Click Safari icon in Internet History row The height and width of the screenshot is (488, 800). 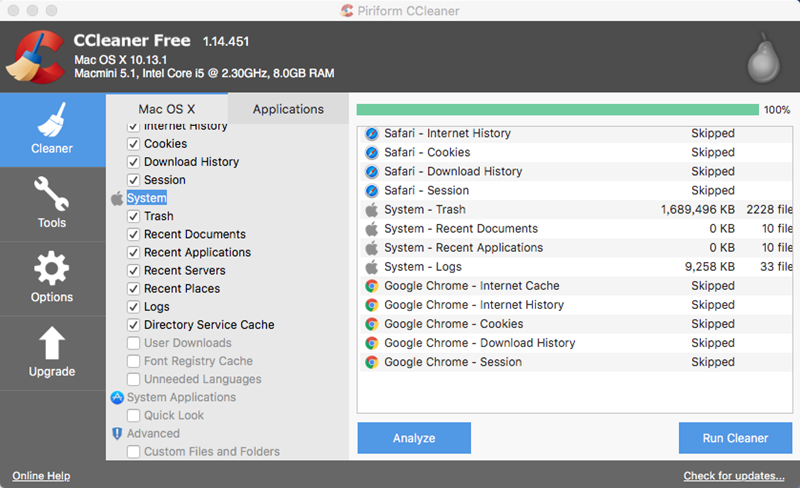click(371, 134)
